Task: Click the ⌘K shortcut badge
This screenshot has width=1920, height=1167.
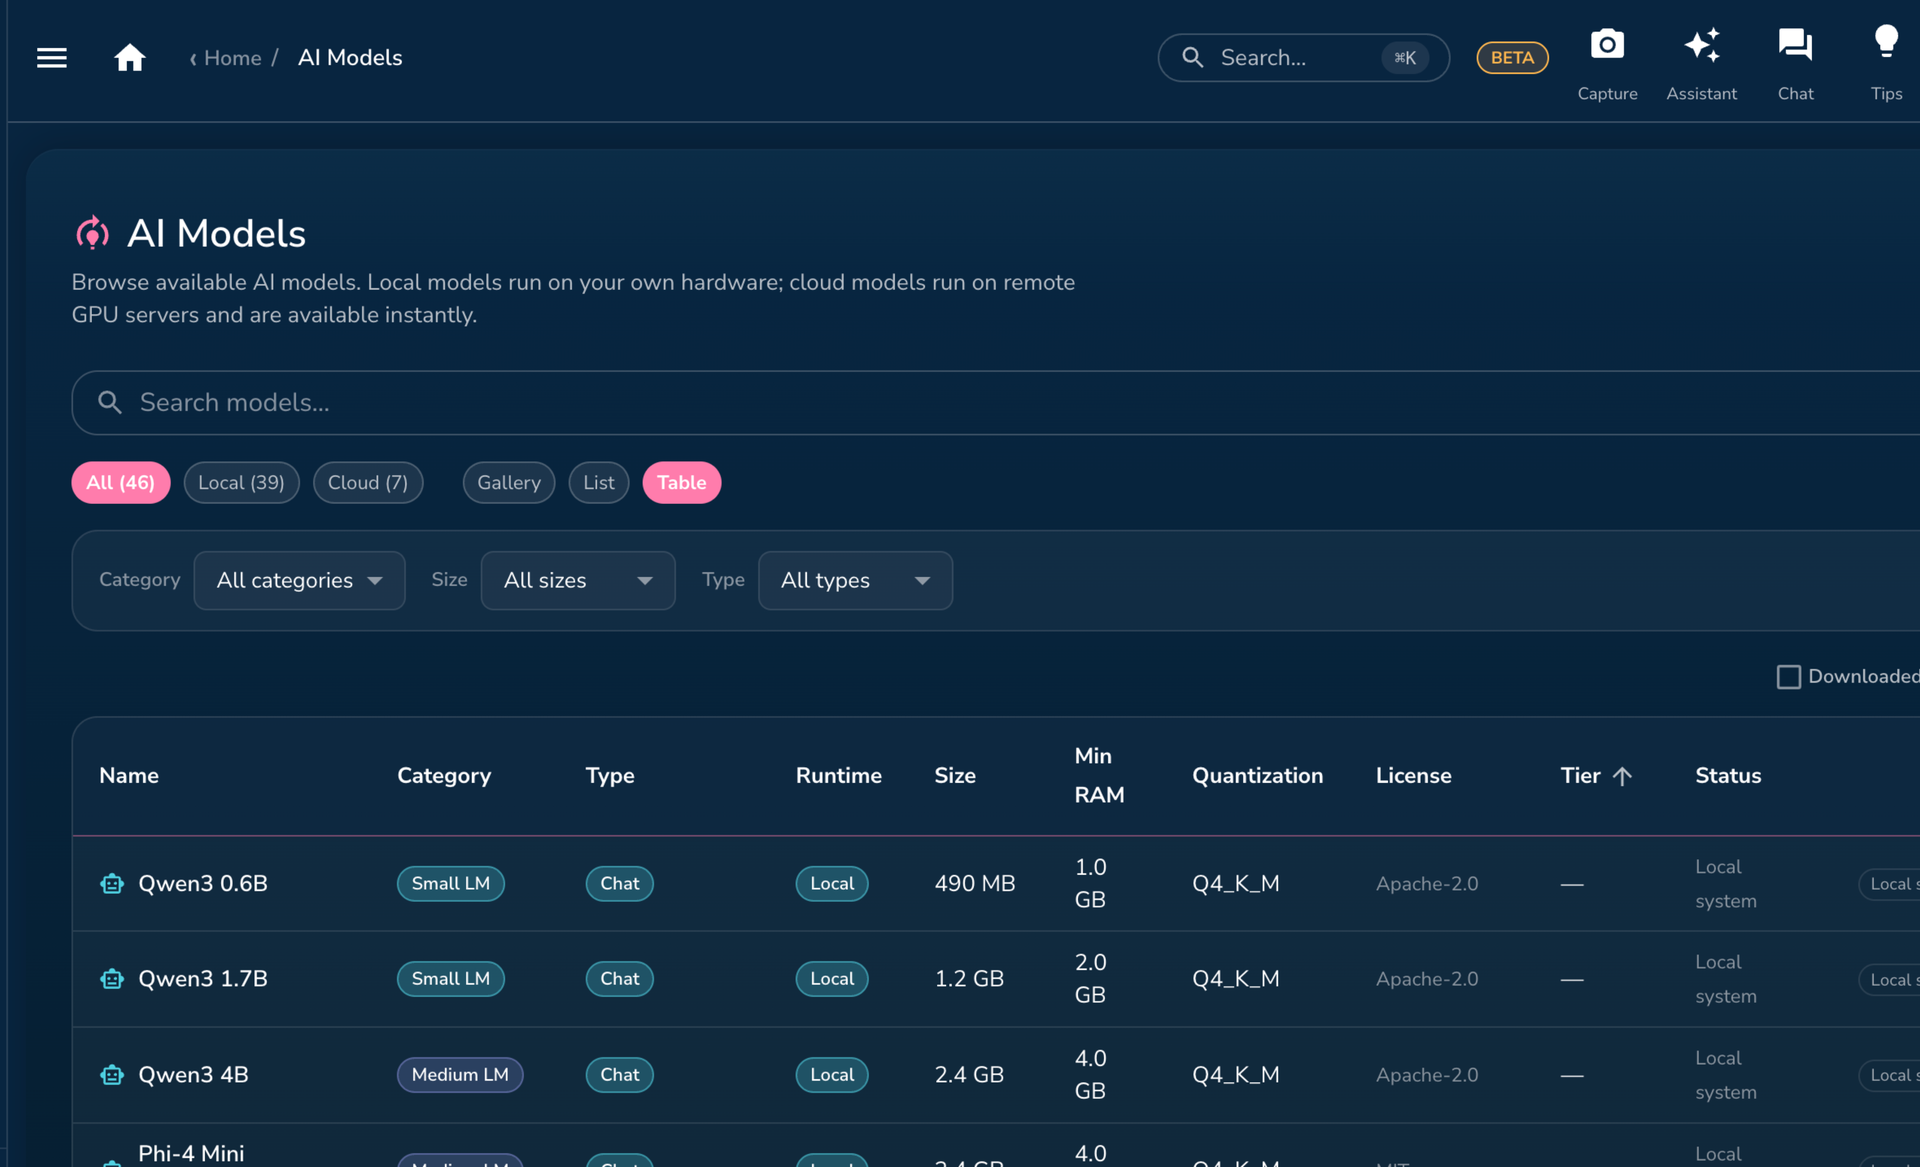Action: point(1405,58)
